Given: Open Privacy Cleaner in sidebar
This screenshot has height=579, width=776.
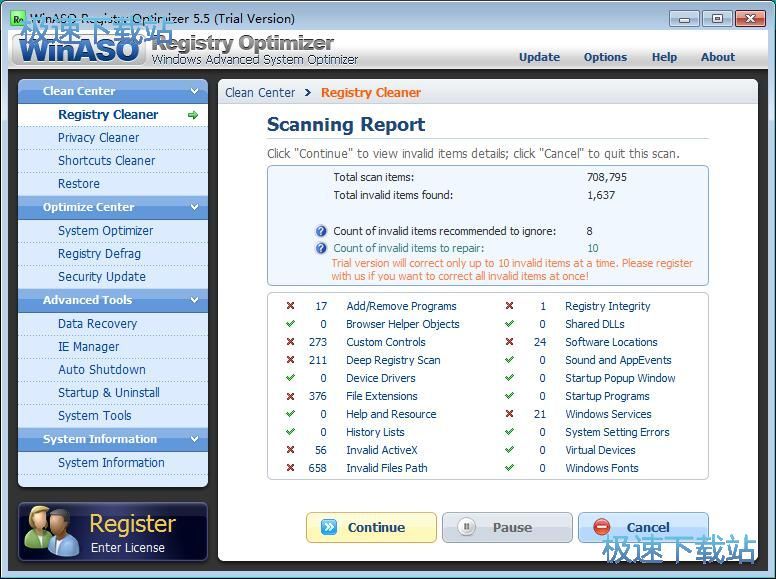Looking at the screenshot, I should coord(98,138).
